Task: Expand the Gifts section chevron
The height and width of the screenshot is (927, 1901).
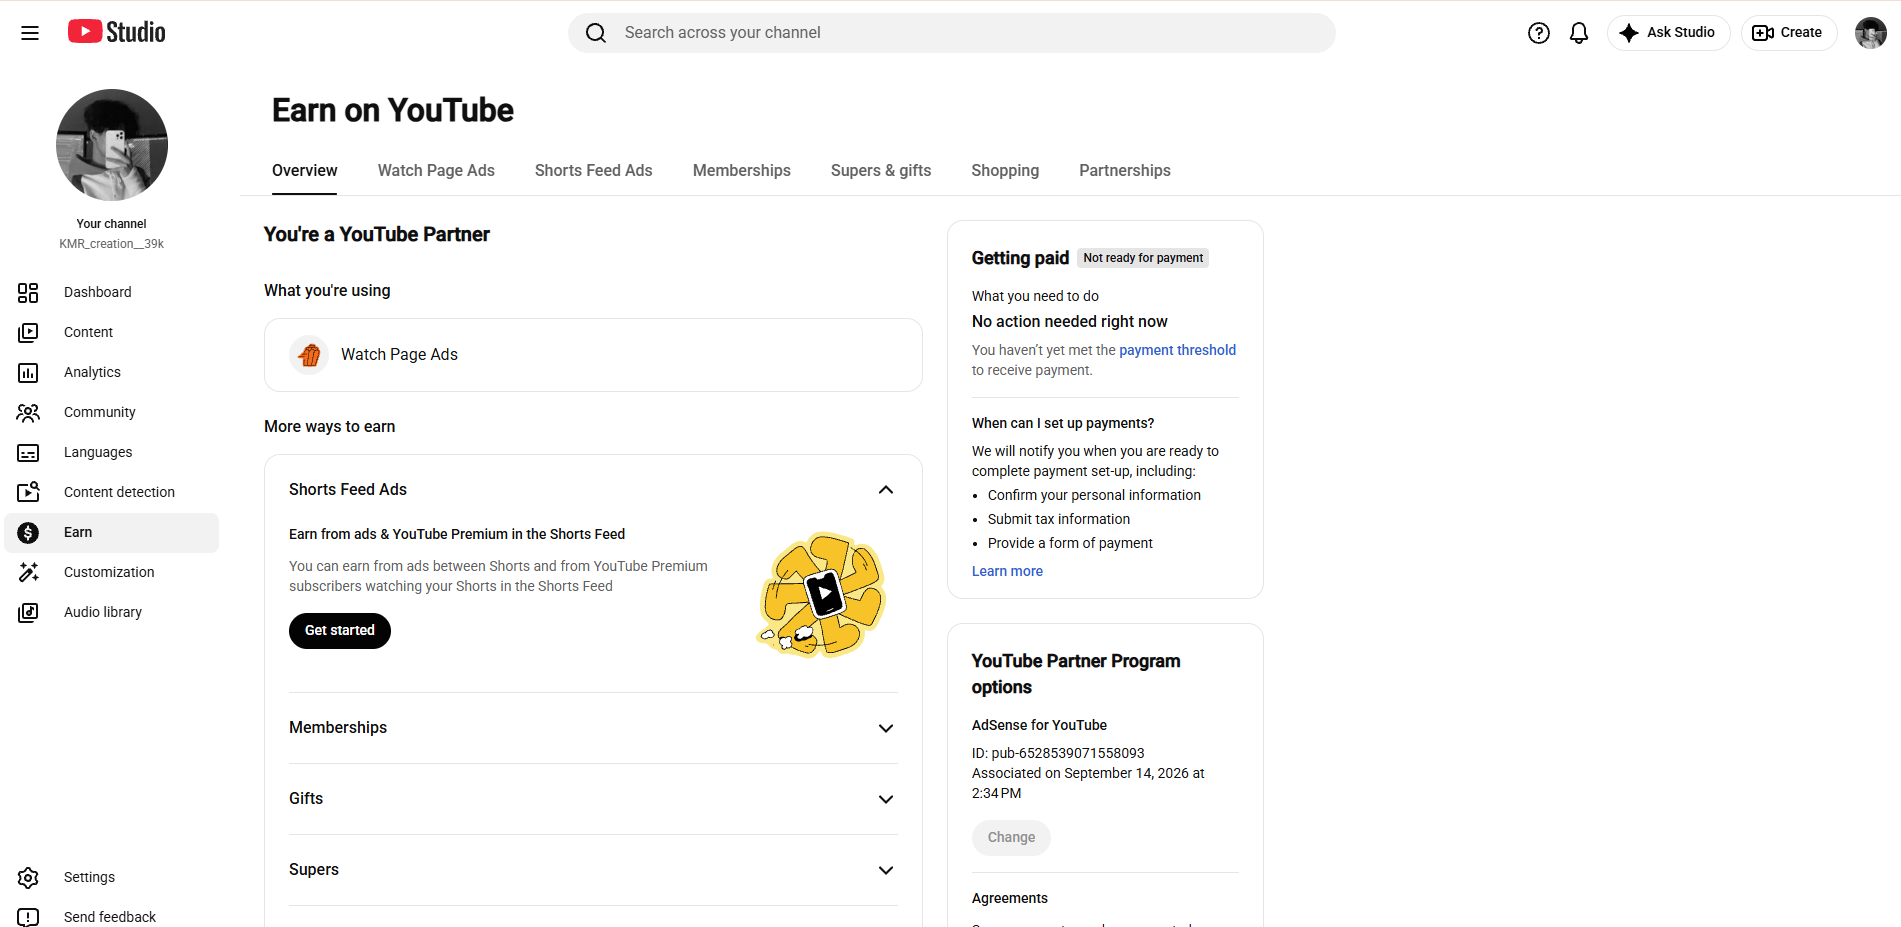Action: click(x=886, y=799)
